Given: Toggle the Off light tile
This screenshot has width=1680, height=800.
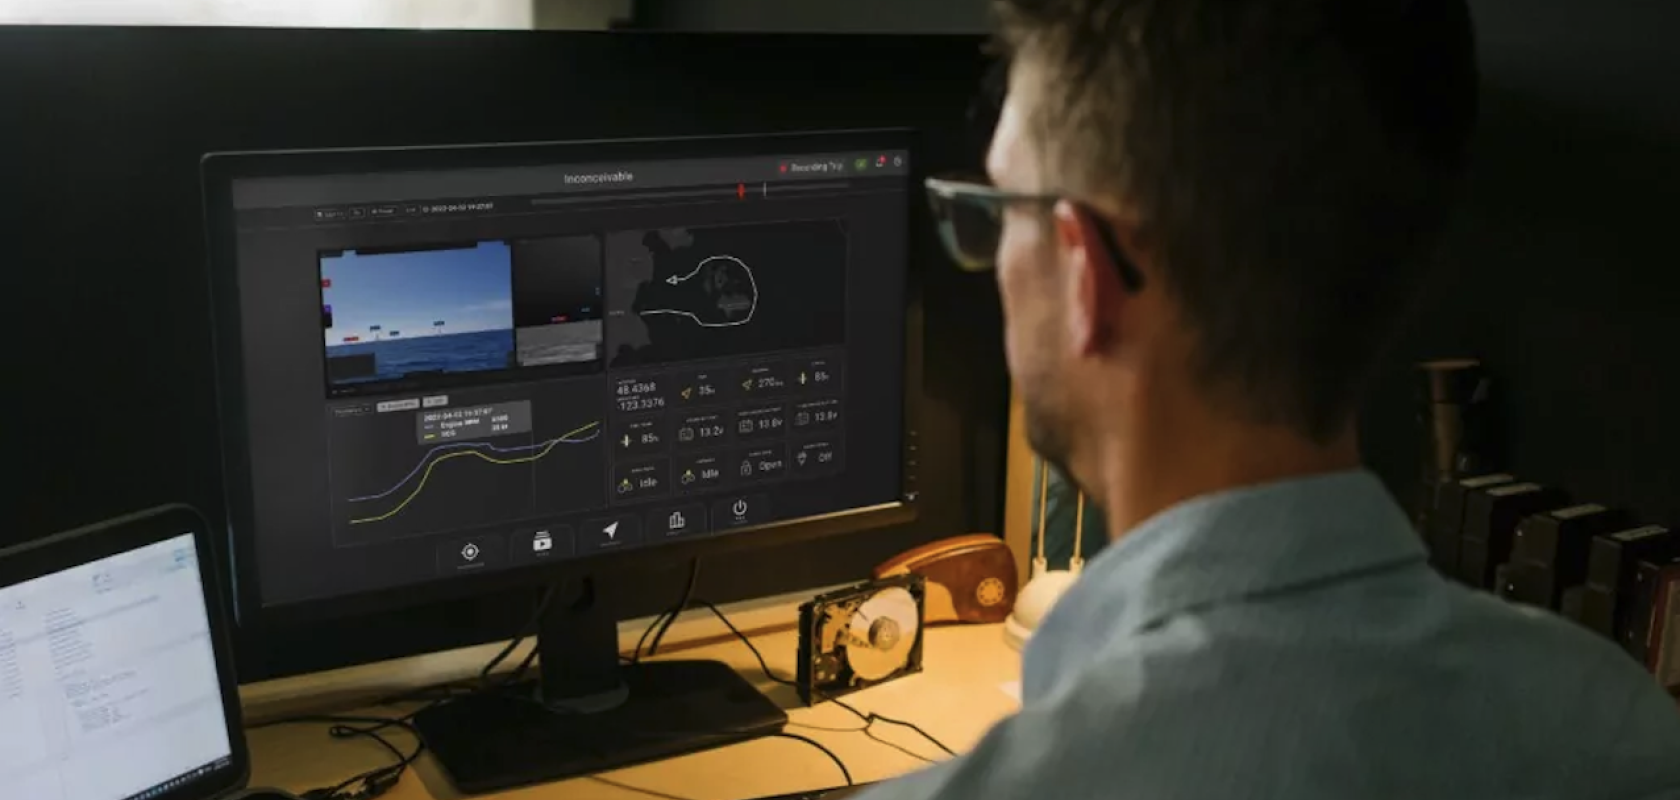Looking at the screenshot, I should (816, 456).
